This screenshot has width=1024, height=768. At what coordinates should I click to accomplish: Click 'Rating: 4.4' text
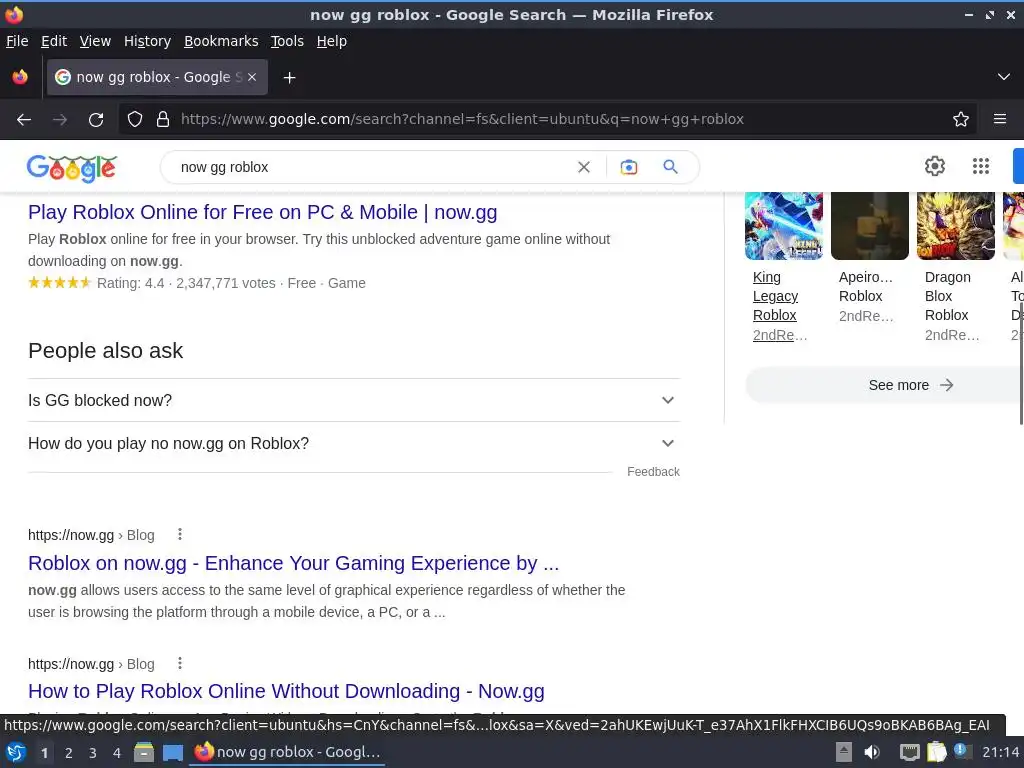click(131, 283)
